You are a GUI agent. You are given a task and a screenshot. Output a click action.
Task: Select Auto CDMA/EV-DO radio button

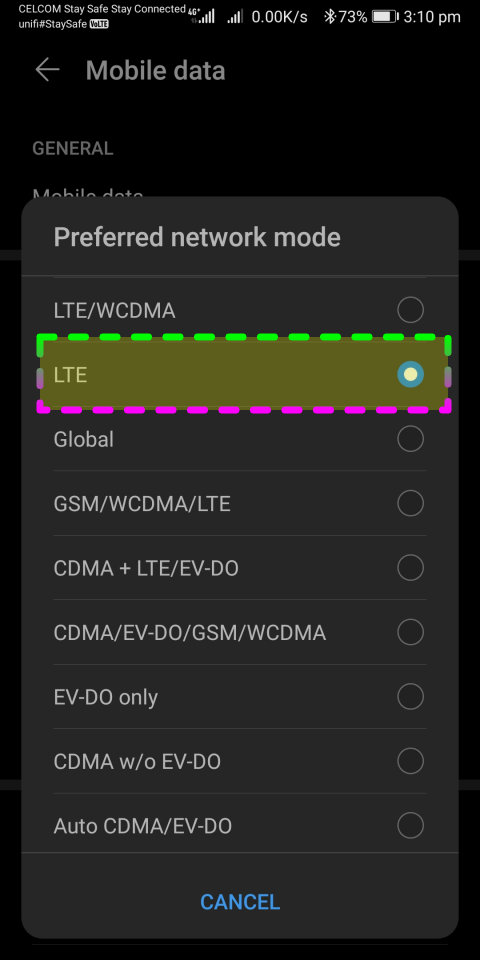410,826
